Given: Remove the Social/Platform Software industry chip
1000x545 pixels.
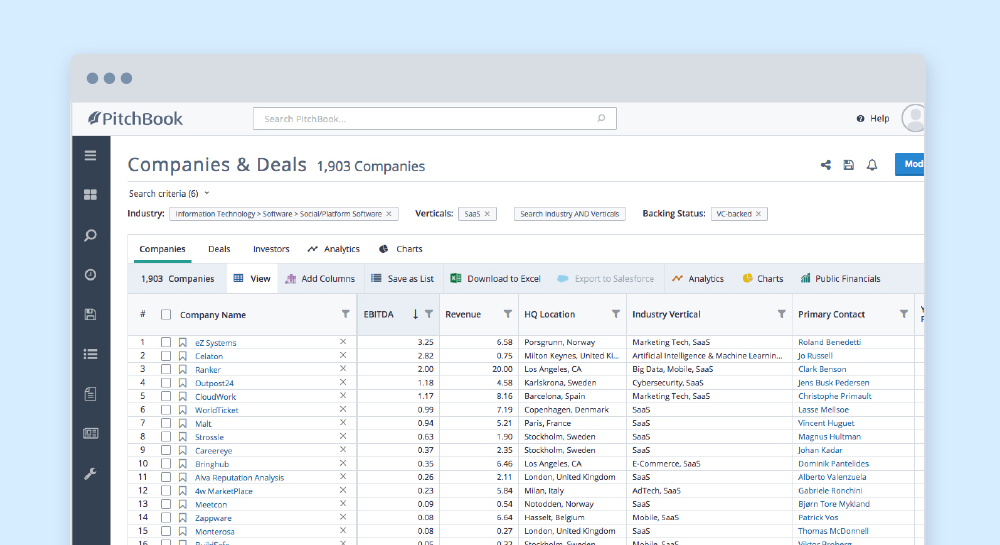Looking at the screenshot, I should (389, 214).
